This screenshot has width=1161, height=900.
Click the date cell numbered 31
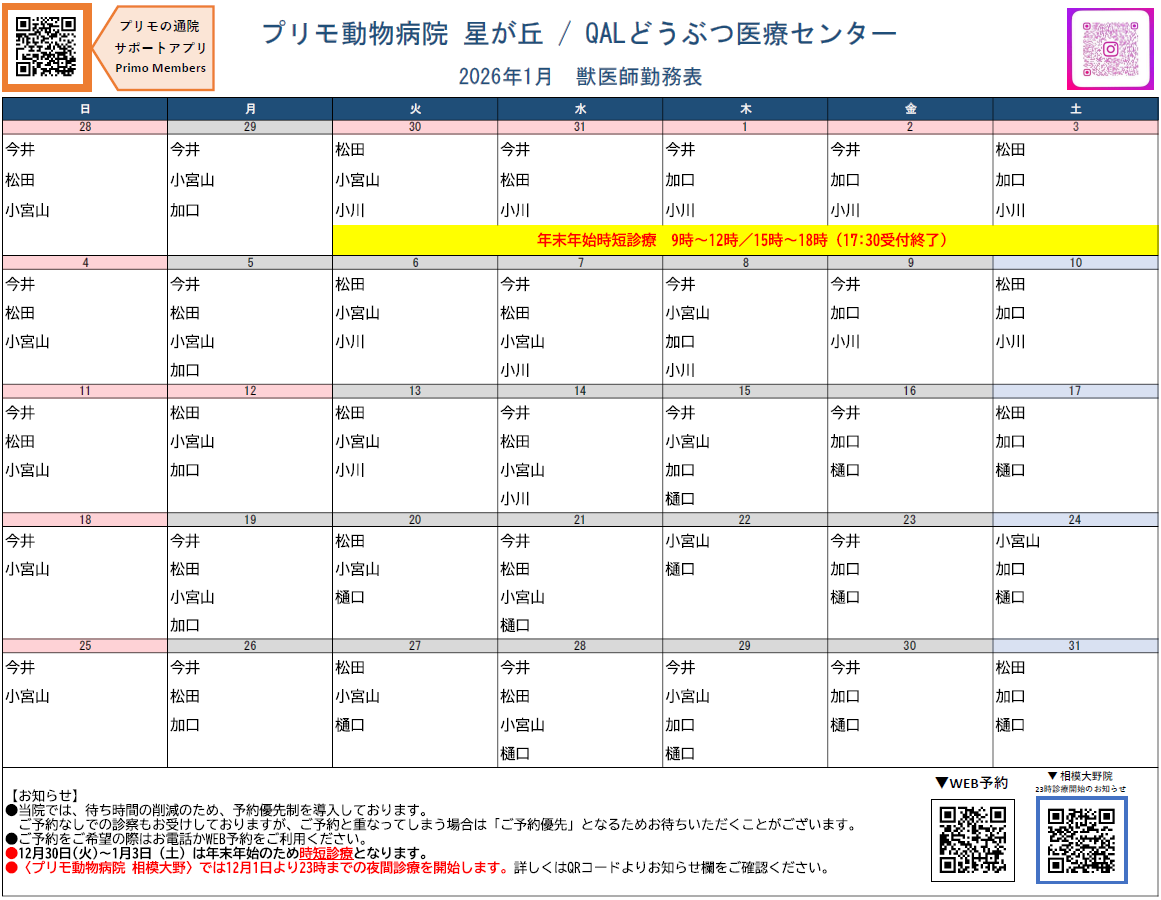(x=1075, y=646)
